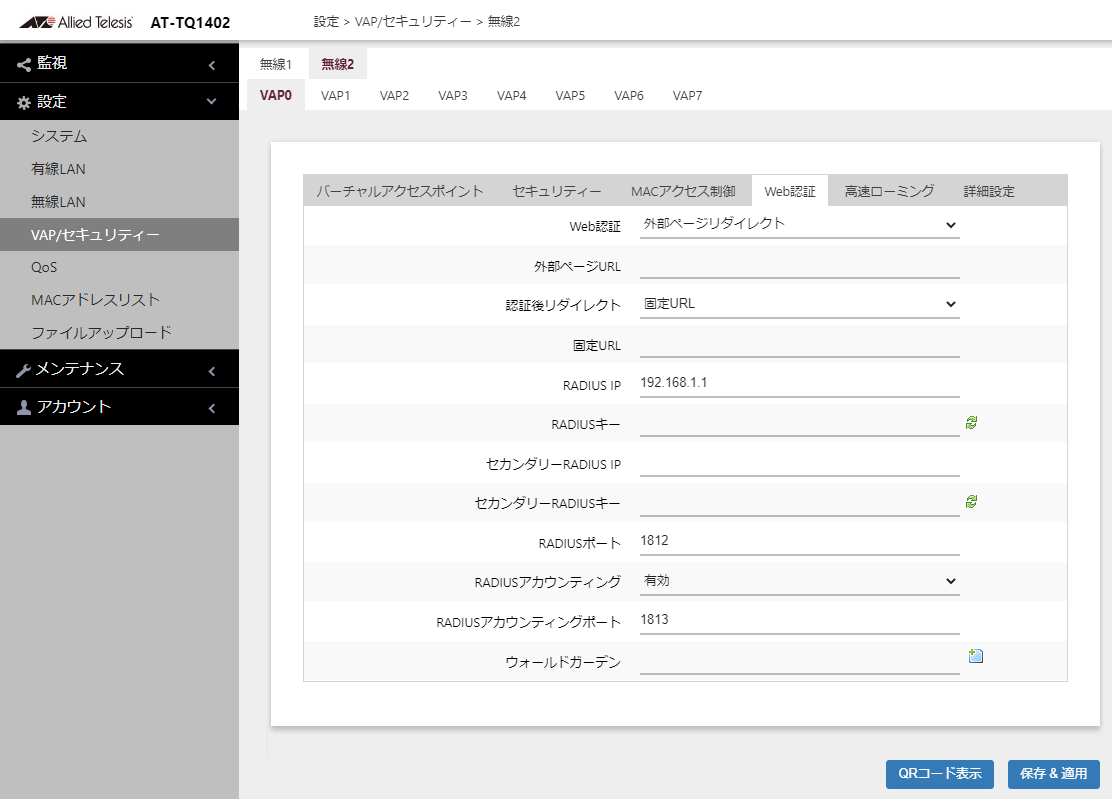Viewport: 1112px width, 799px height.
Task: Click the Allied Telesis logo
Action: pyautogui.click(x=77, y=23)
